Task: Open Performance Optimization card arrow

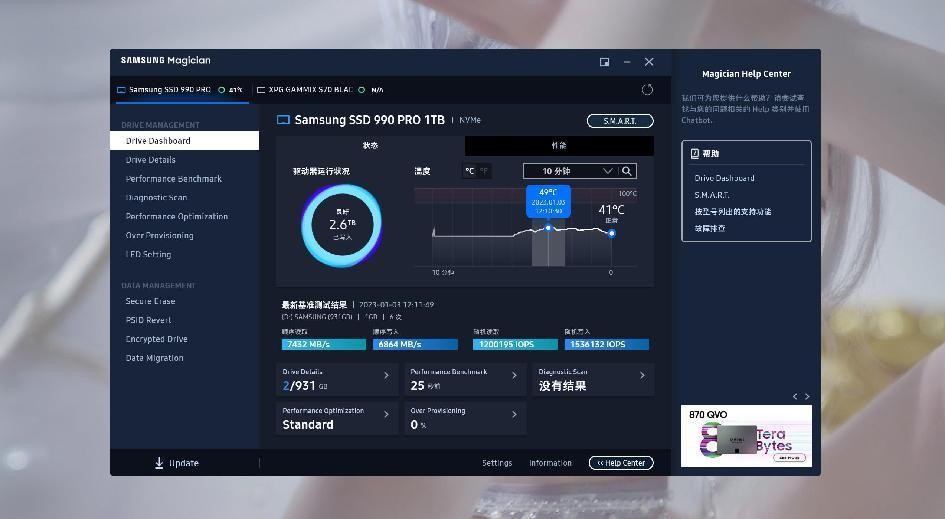Action: coord(386,414)
